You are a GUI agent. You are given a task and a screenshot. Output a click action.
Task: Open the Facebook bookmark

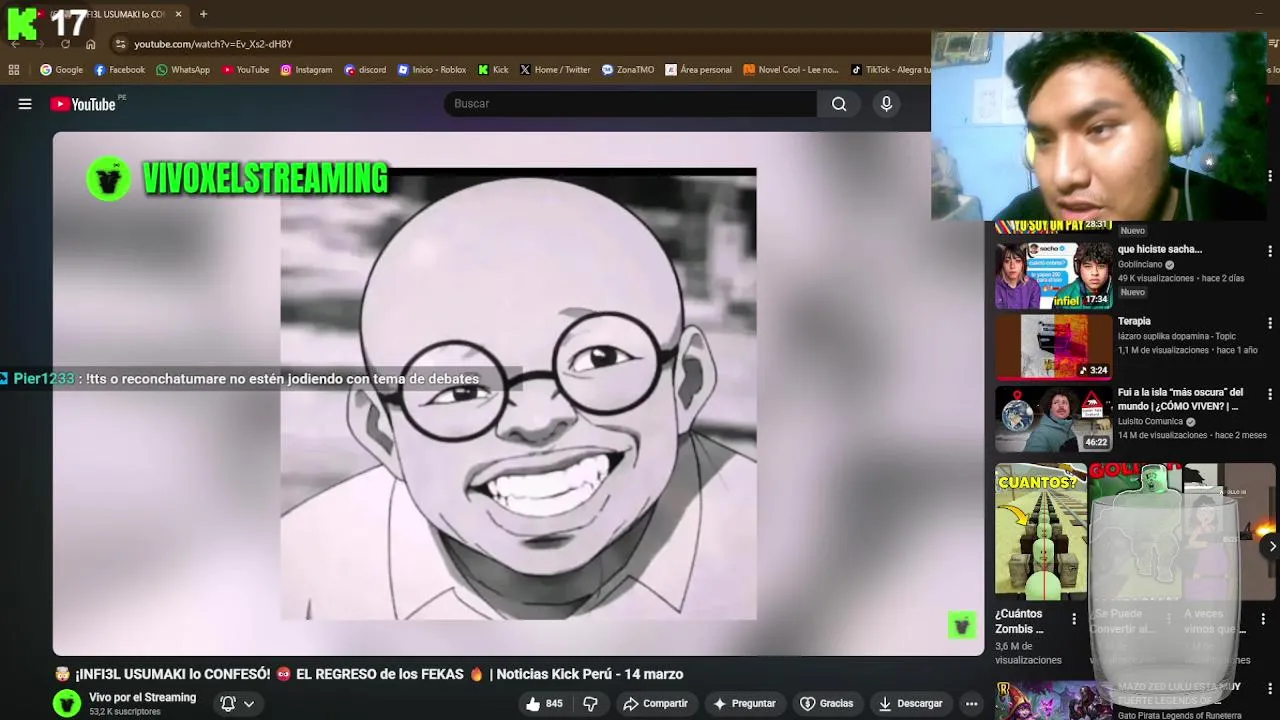click(x=119, y=70)
